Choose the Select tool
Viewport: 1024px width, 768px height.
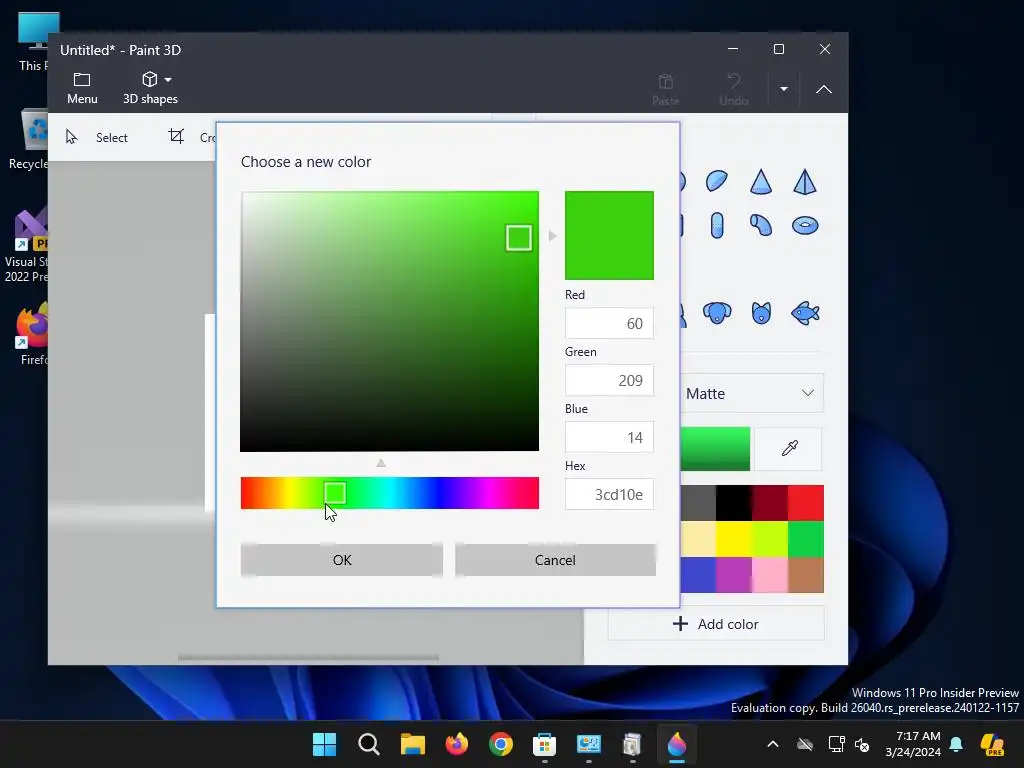[x=97, y=137]
